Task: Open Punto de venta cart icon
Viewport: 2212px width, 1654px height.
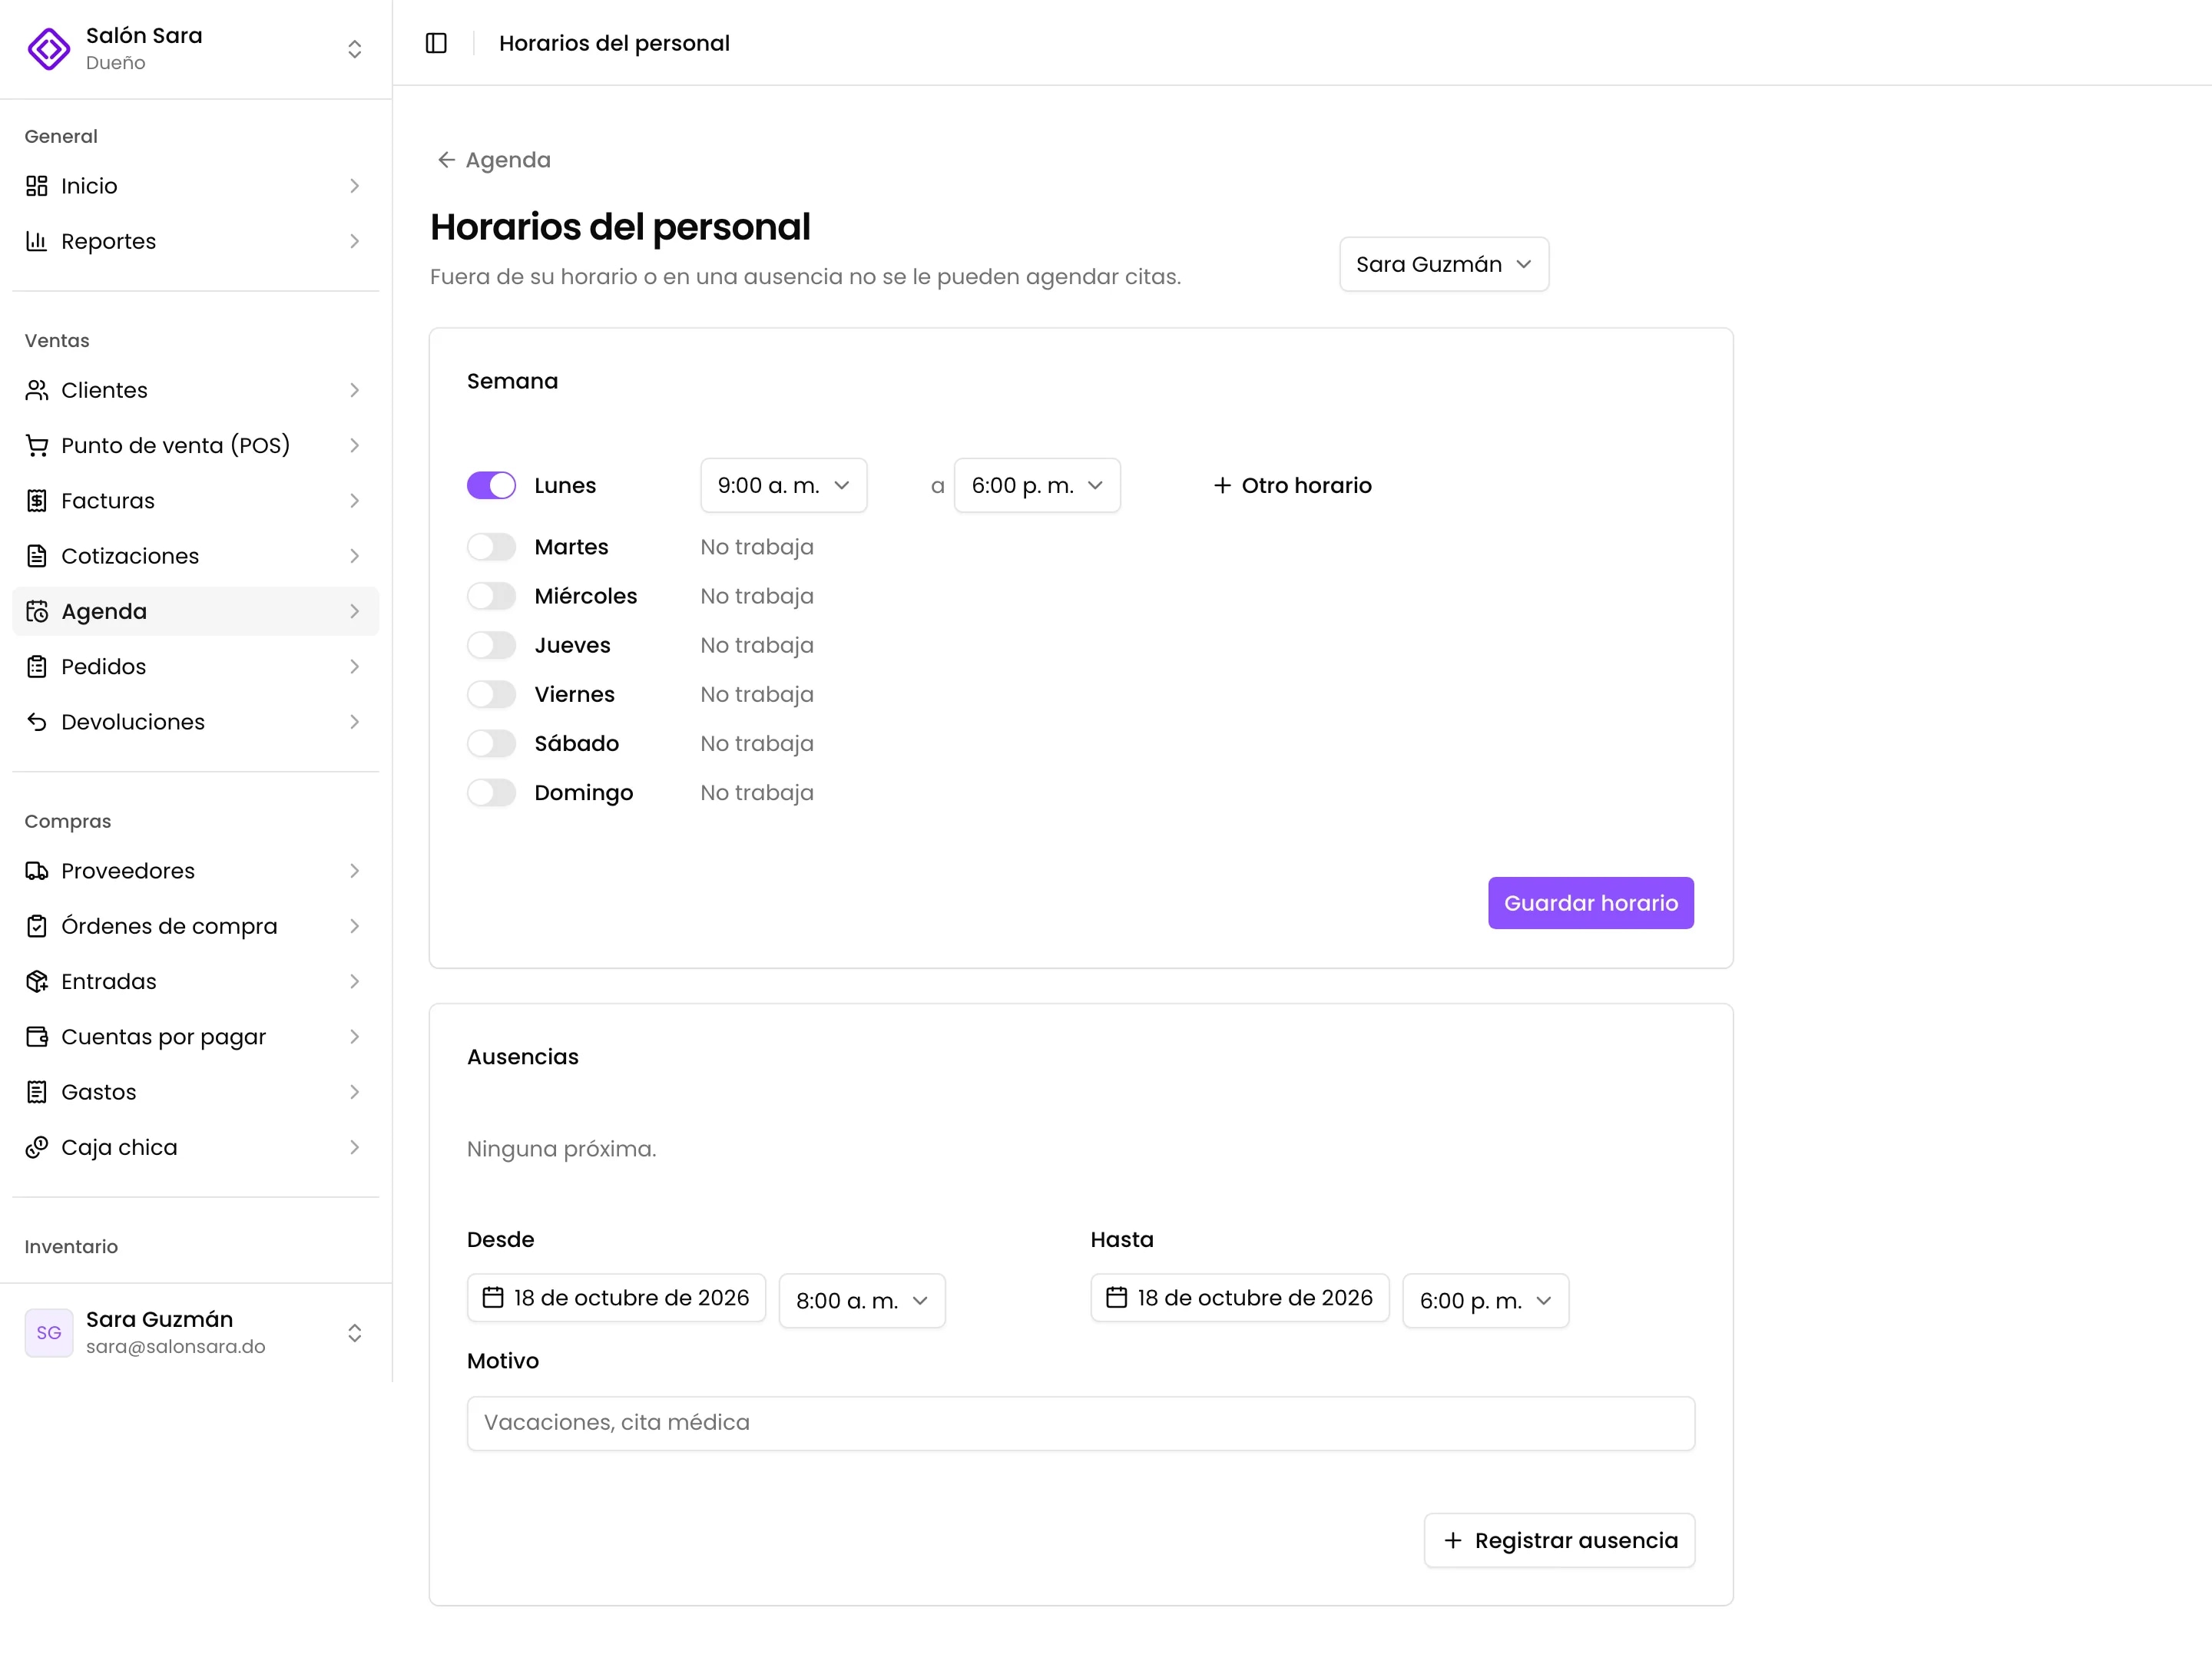Action: click(x=37, y=445)
